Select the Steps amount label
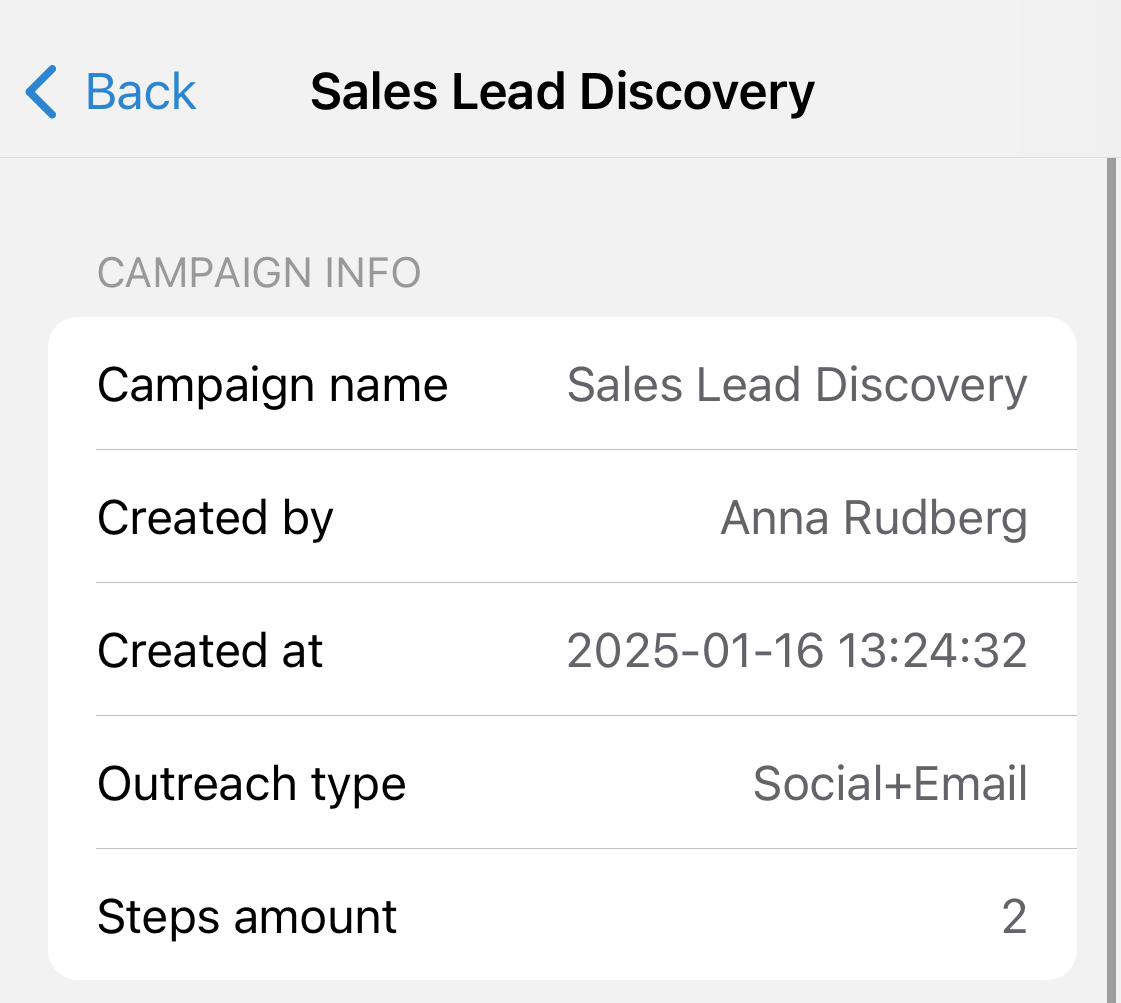1121x1003 pixels. click(x=247, y=916)
